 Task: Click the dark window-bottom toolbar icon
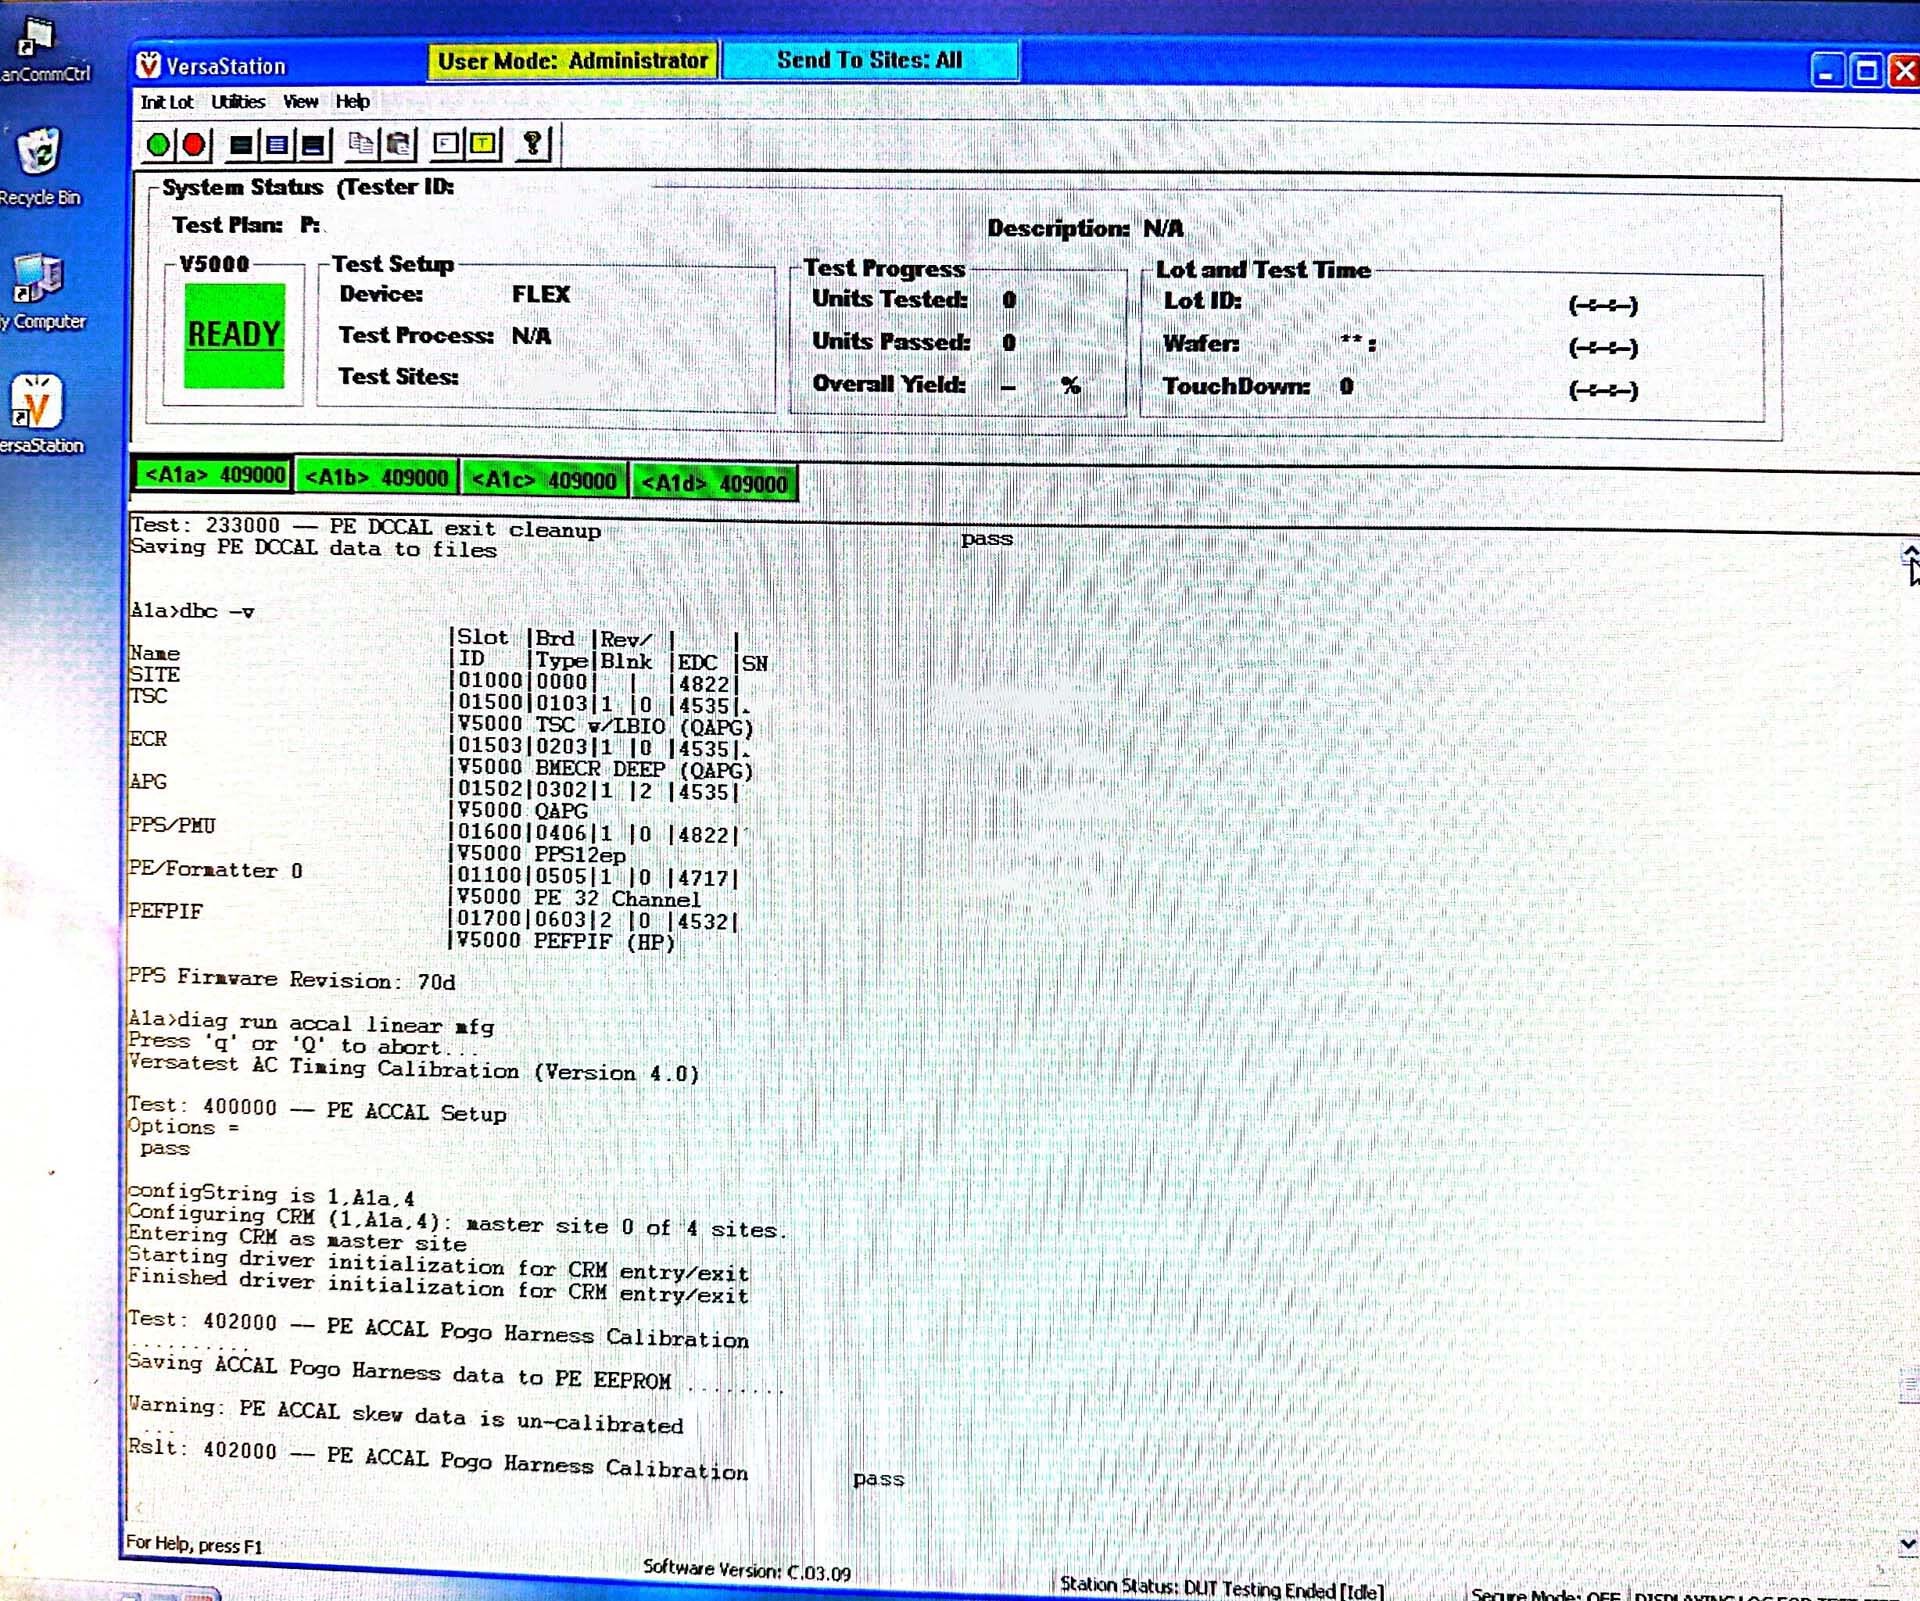[x=313, y=145]
